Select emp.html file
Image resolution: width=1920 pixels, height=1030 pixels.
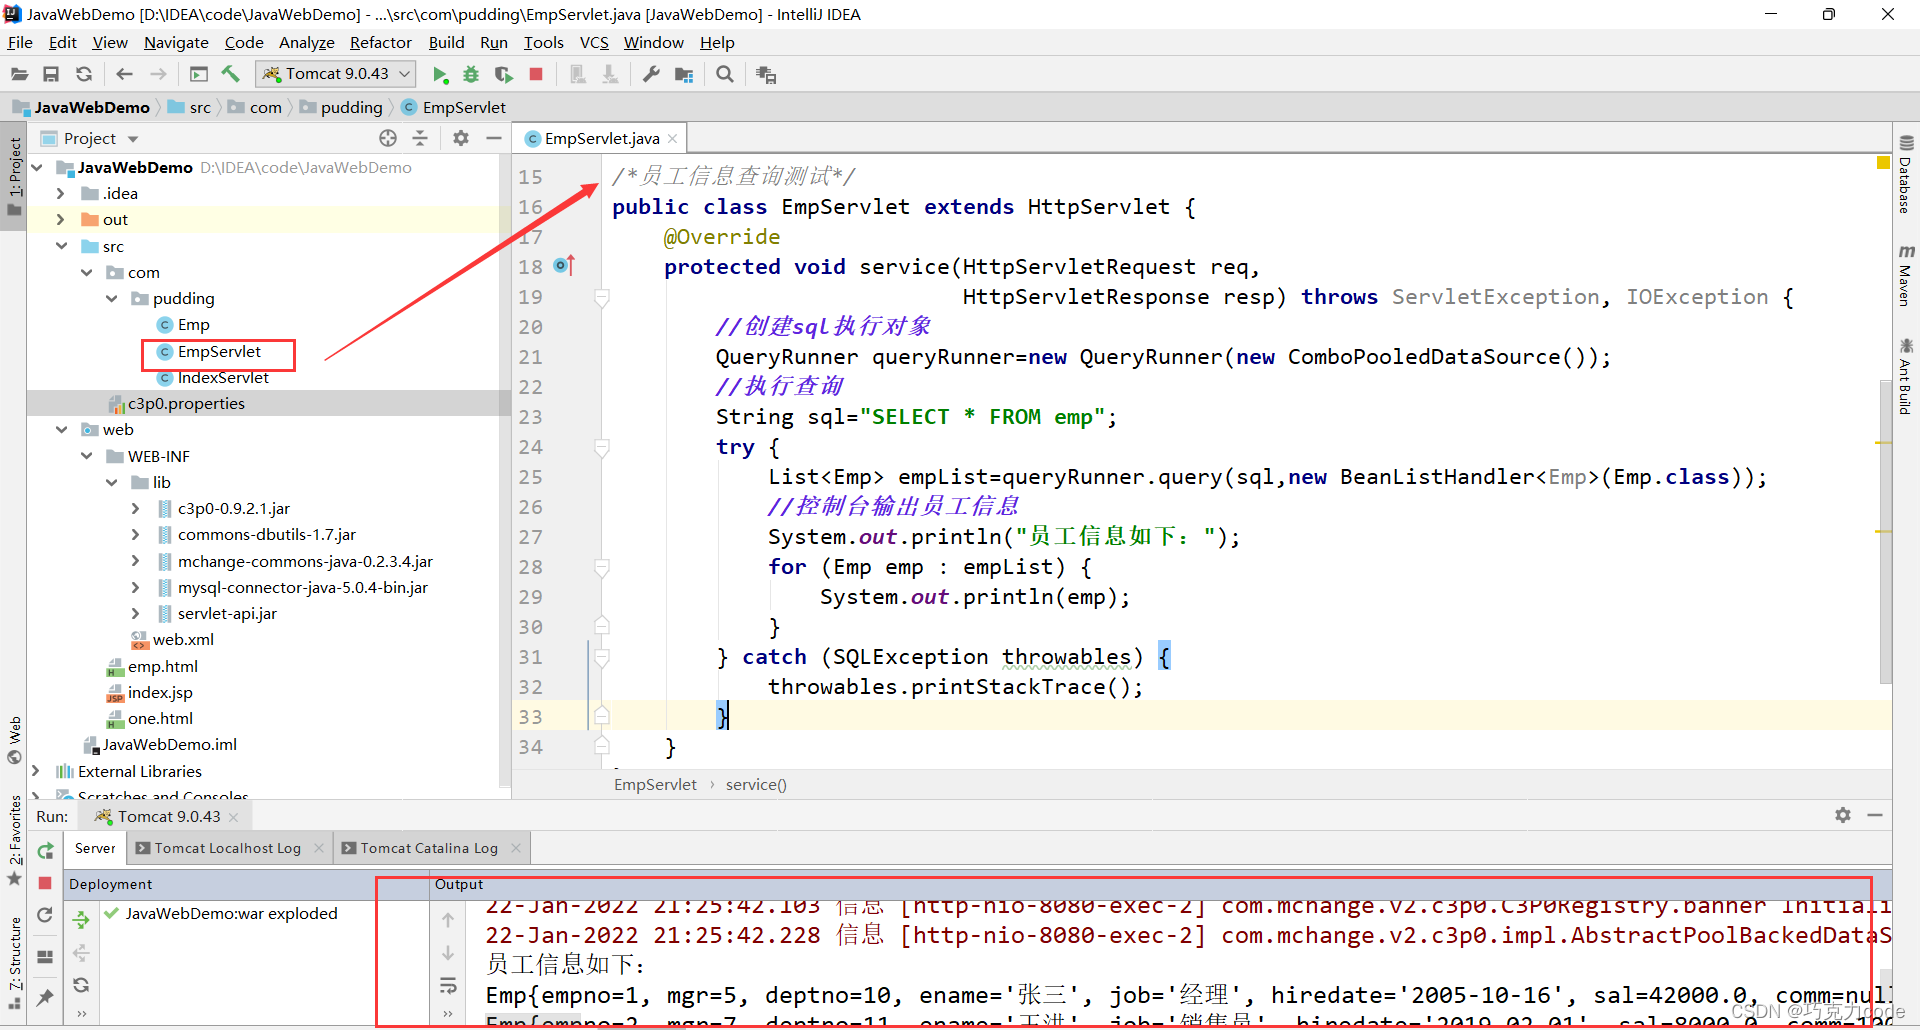(x=162, y=666)
